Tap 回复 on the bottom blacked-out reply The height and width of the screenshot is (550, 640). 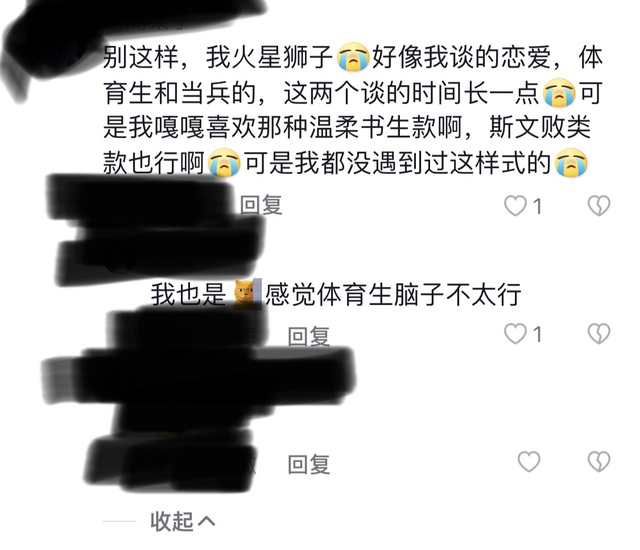(309, 464)
